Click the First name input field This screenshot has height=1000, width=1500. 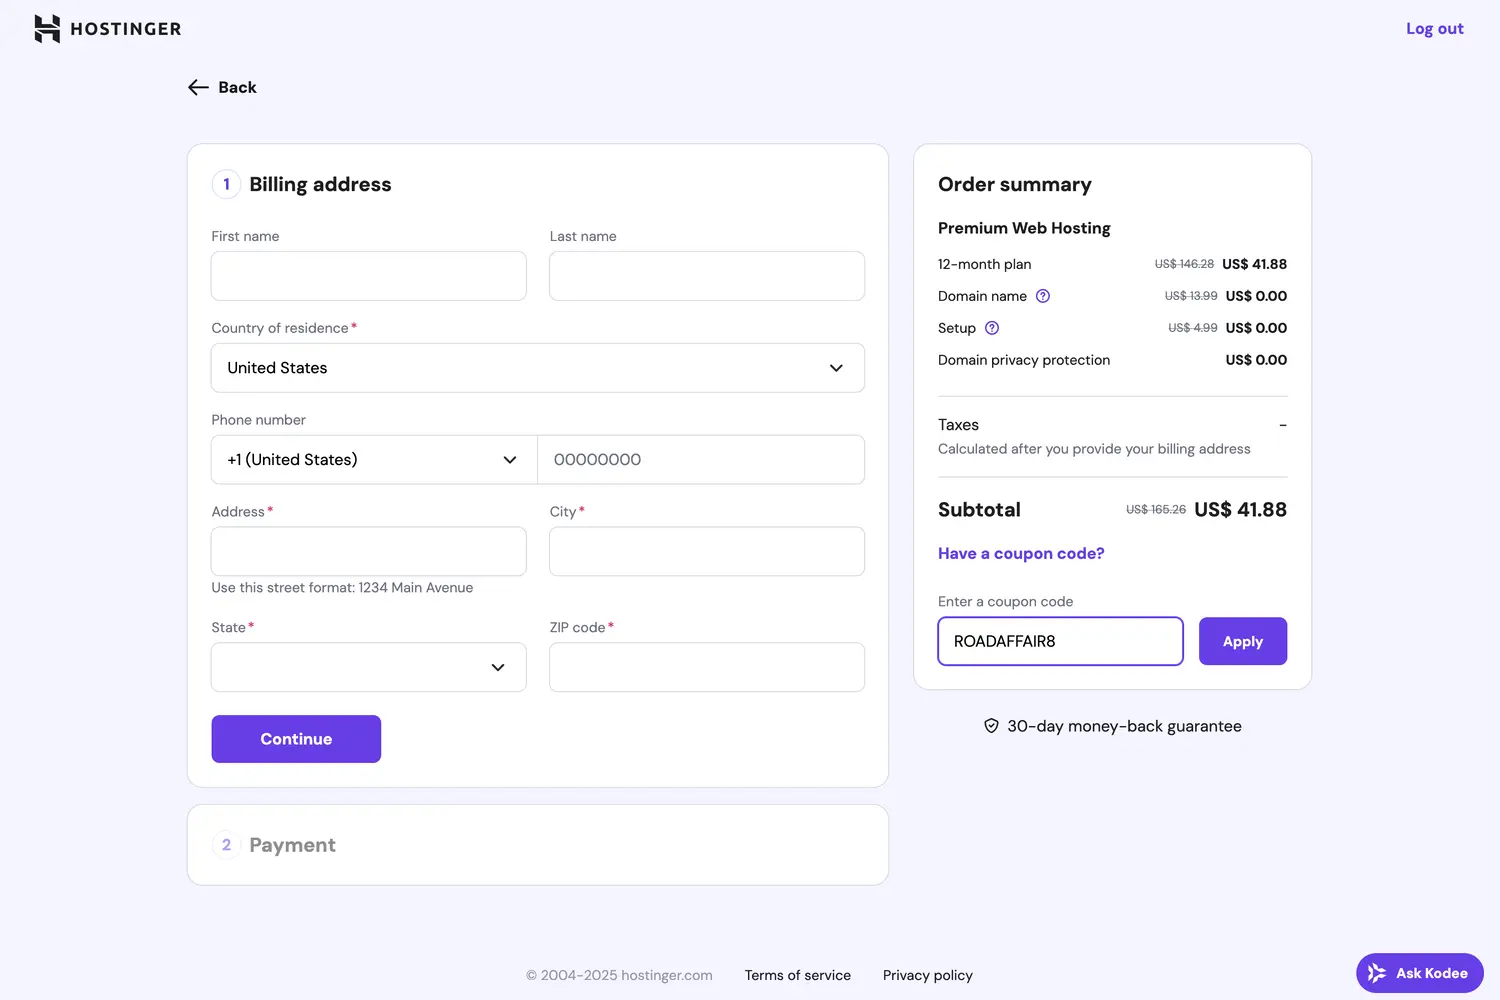[368, 276]
